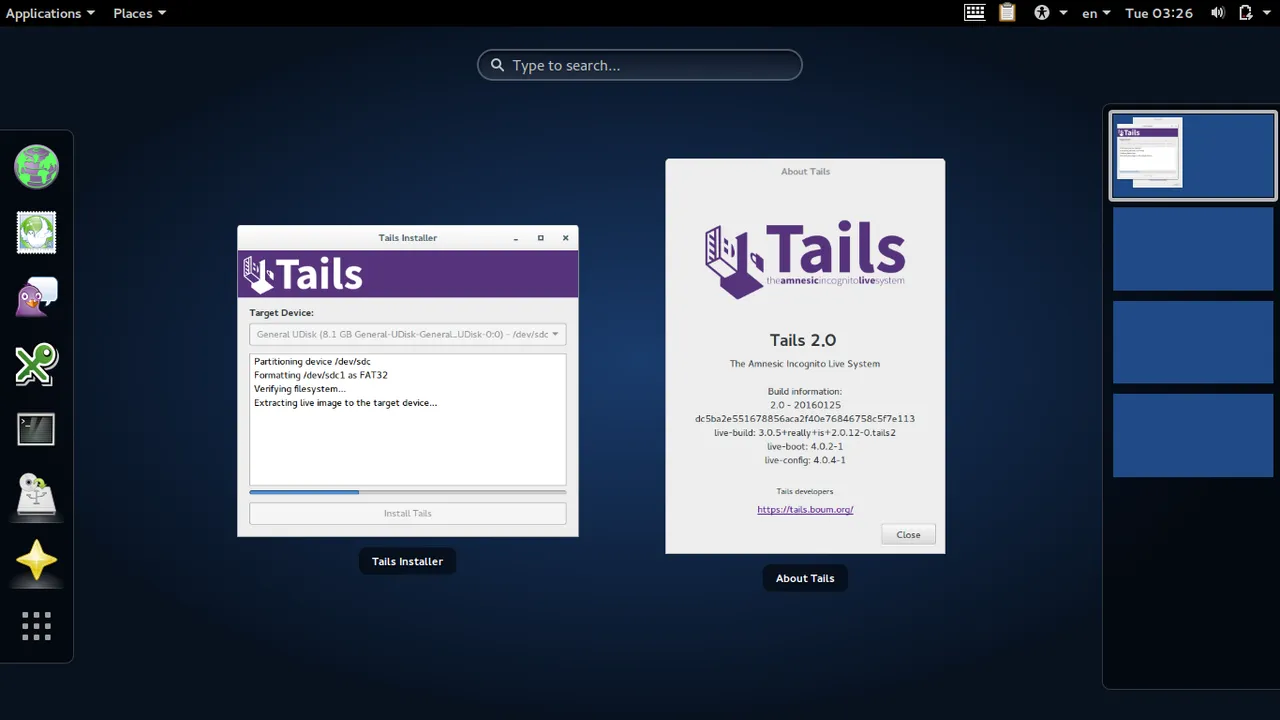Click the yellow star dash icon
The image size is (1280, 720).
[36, 561]
